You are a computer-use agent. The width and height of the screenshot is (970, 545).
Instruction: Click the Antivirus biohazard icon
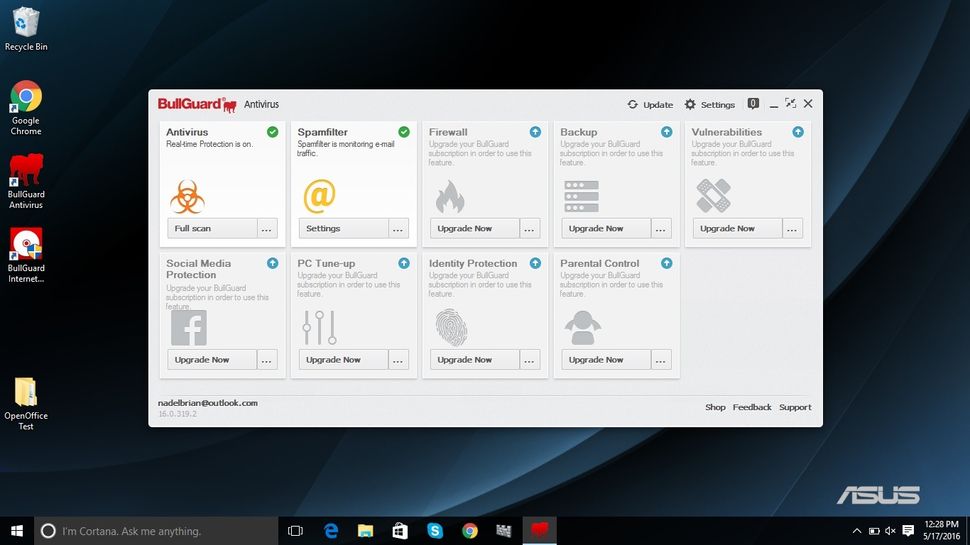click(187, 197)
